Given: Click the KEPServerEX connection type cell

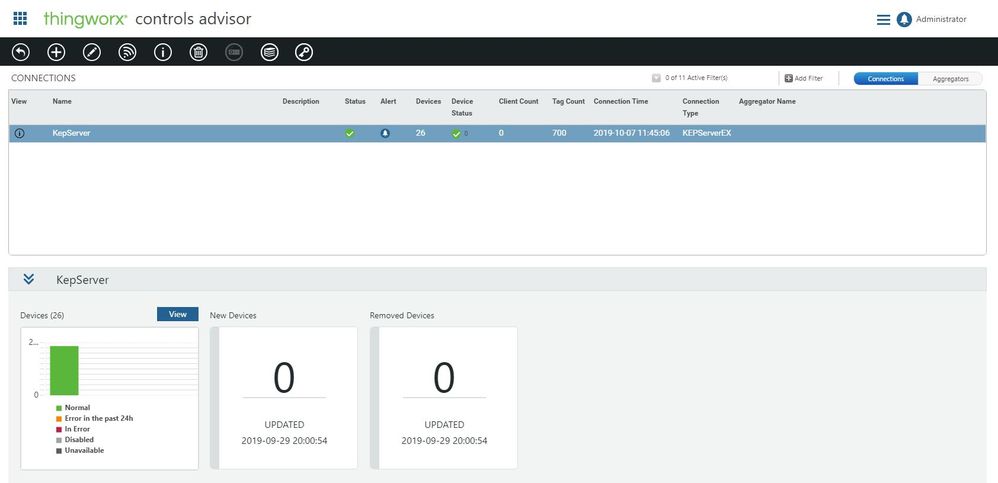Looking at the screenshot, I should coord(706,134).
